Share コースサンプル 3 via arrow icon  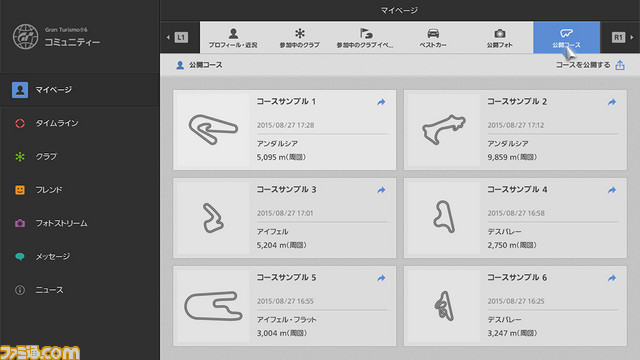(381, 190)
